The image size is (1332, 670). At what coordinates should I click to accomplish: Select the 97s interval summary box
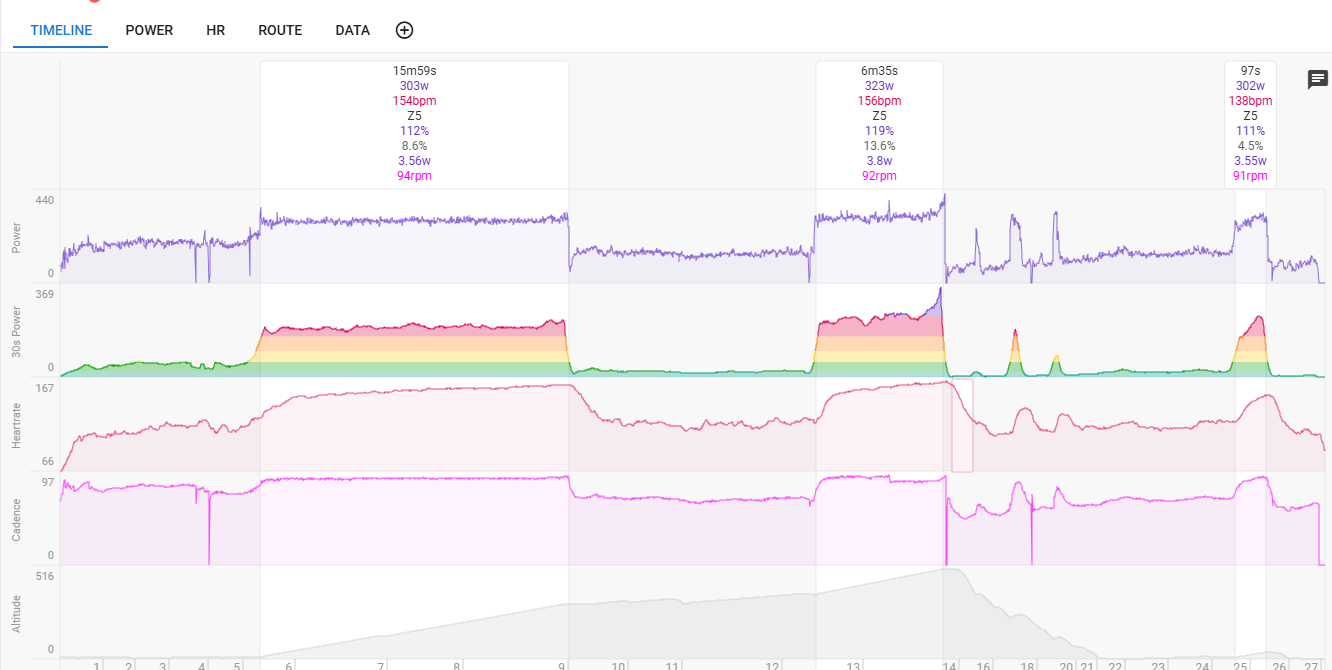click(1250, 124)
